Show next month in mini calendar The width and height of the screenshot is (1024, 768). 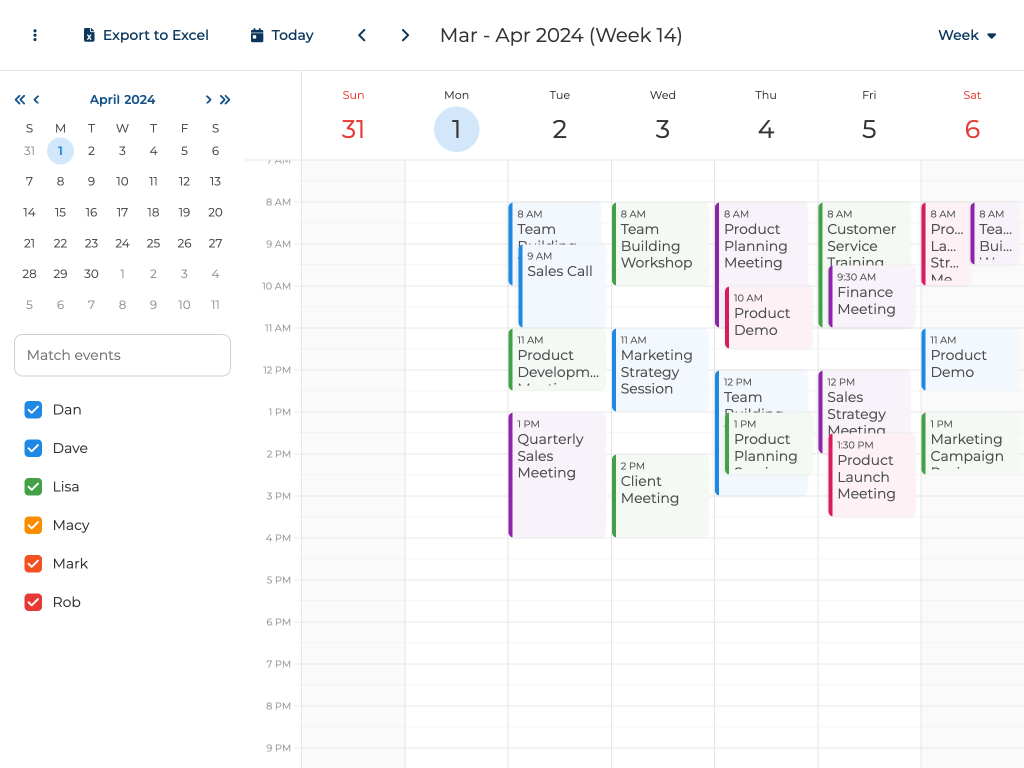point(208,99)
